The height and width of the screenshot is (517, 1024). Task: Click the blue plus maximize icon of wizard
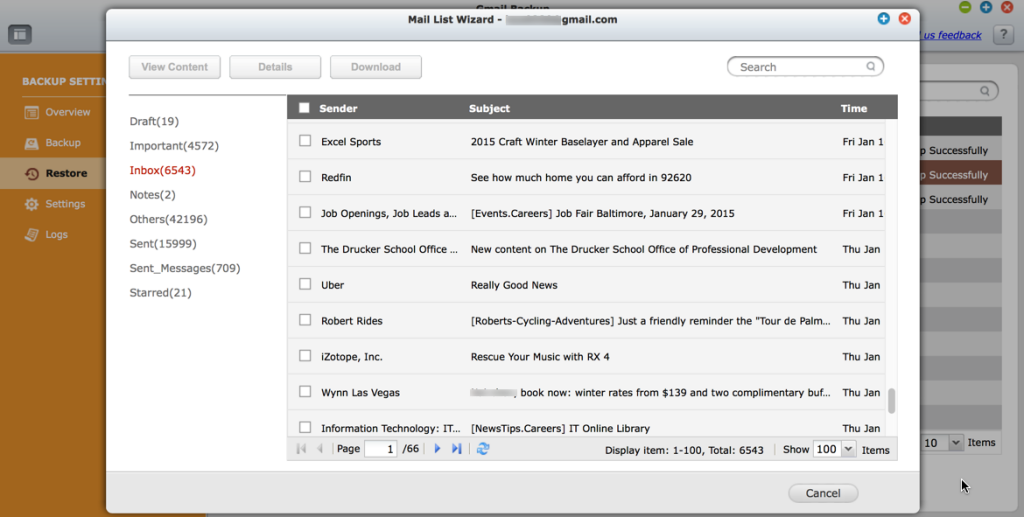(883, 18)
